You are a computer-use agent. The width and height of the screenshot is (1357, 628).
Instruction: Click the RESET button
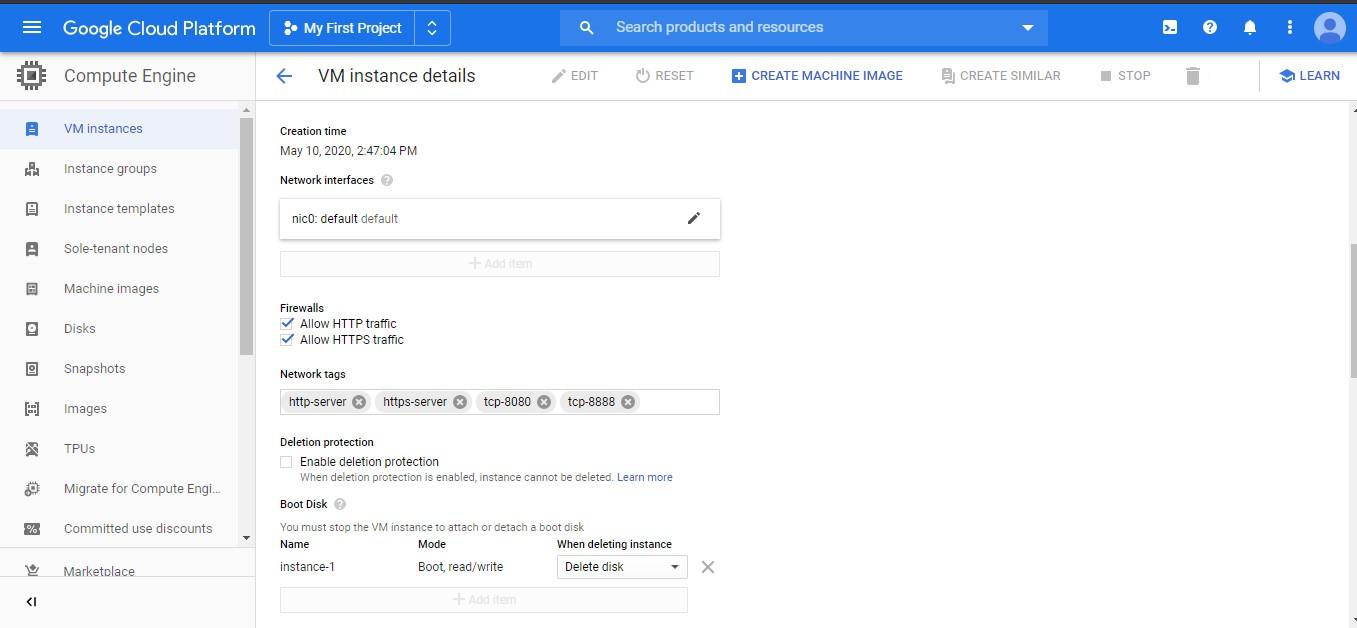coord(665,76)
